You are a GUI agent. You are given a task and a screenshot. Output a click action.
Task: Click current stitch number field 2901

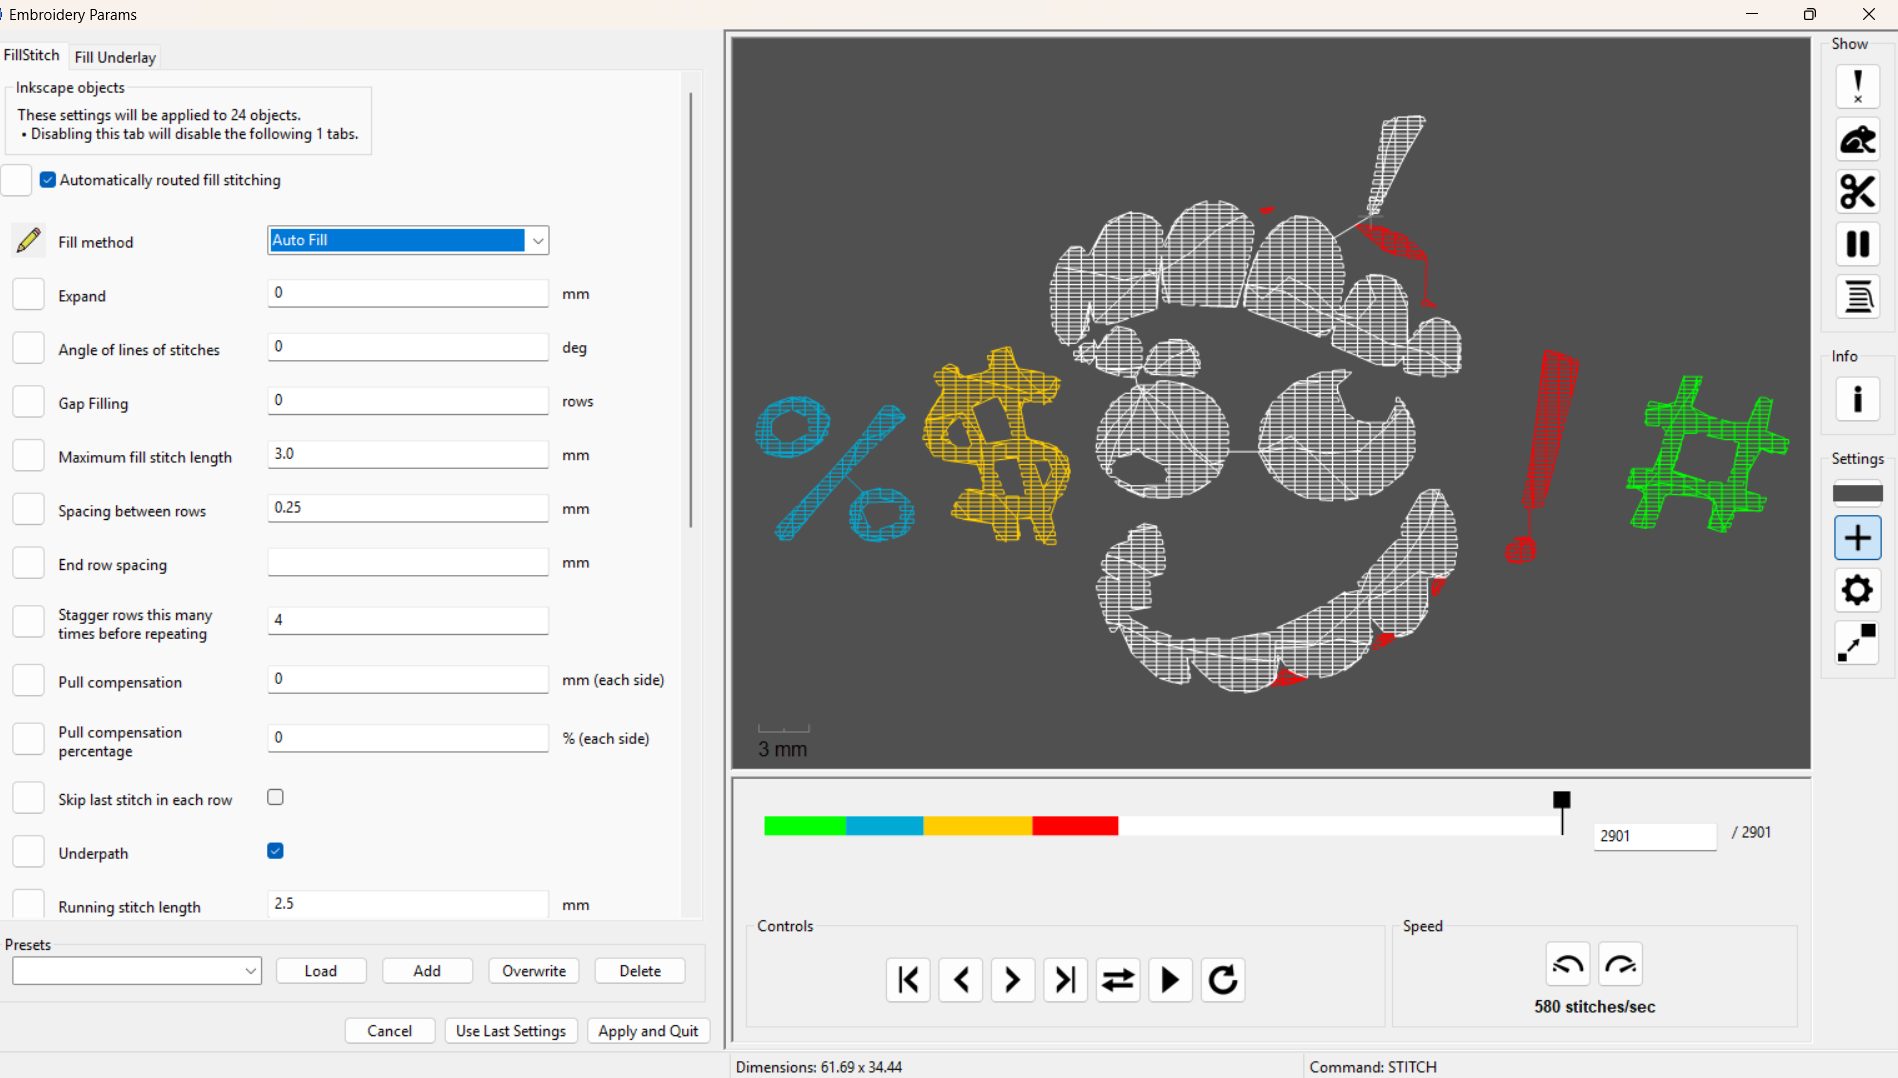(1655, 836)
